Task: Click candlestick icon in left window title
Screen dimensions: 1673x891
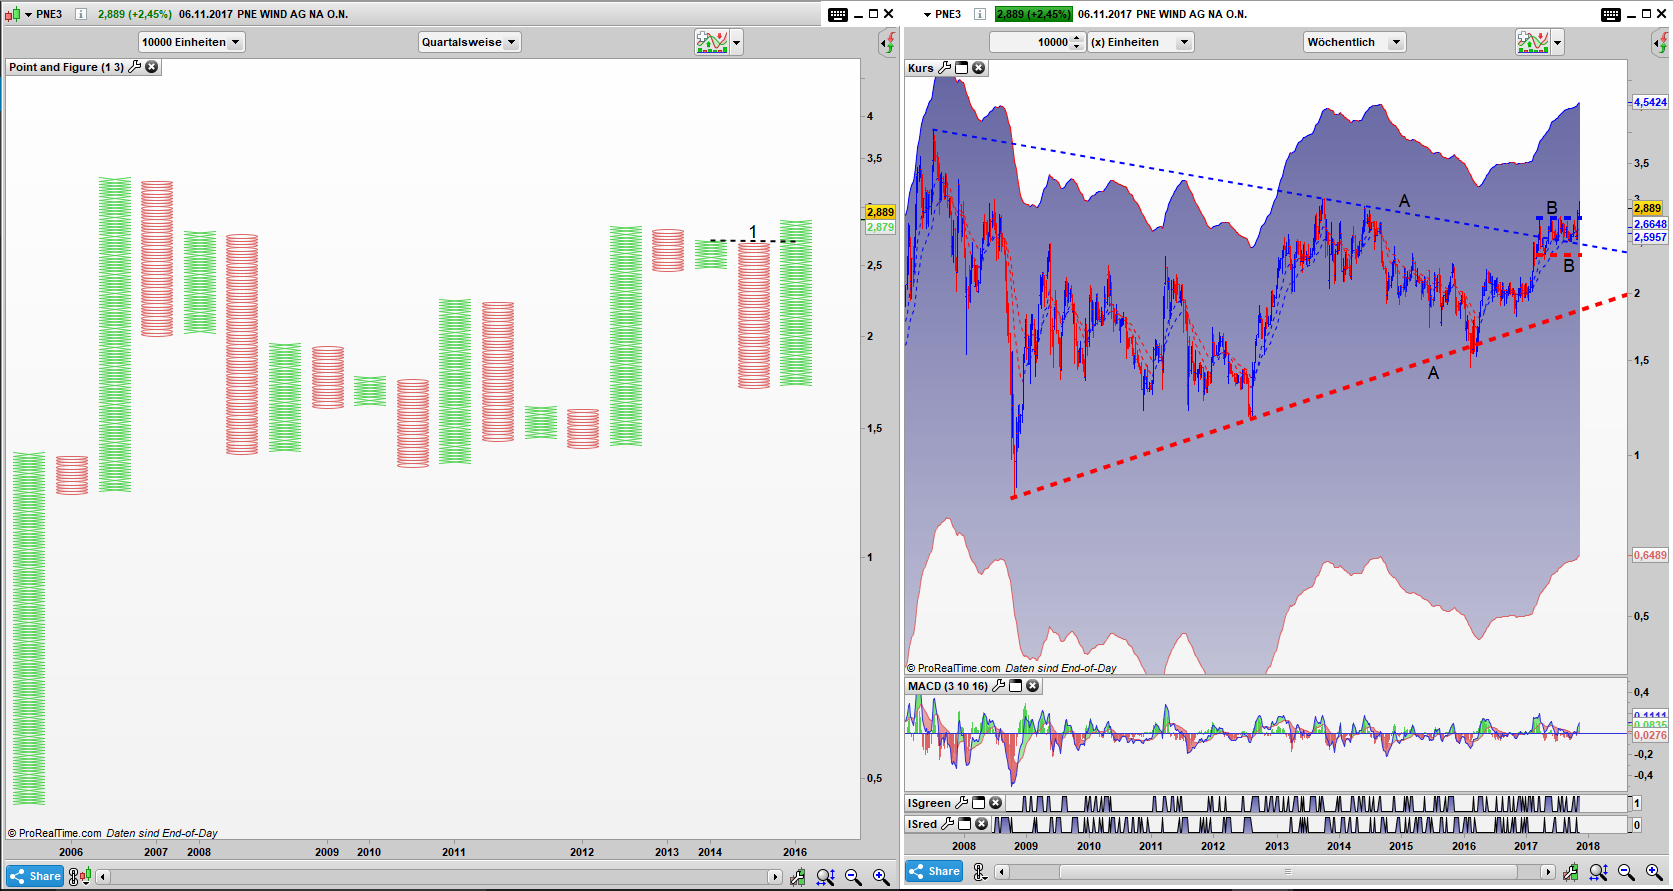Action: point(12,14)
